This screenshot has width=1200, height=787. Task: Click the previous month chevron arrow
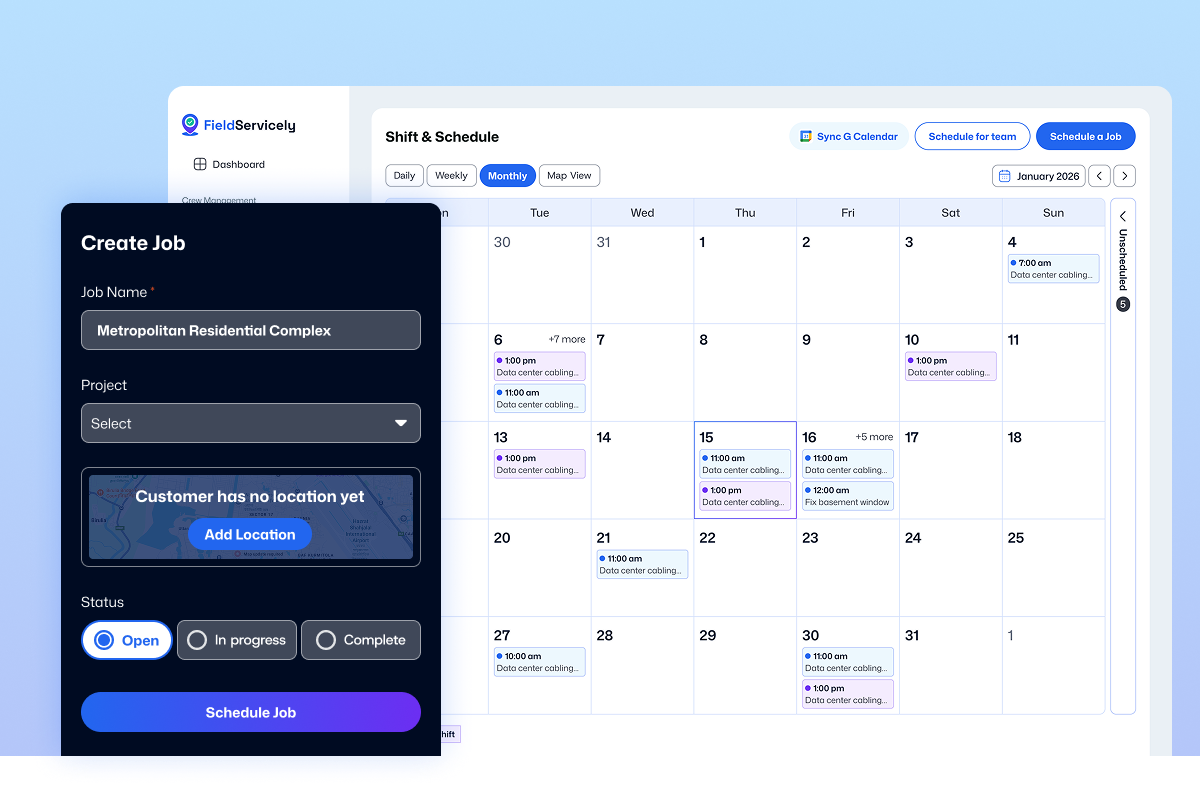pyautogui.click(x=1099, y=175)
